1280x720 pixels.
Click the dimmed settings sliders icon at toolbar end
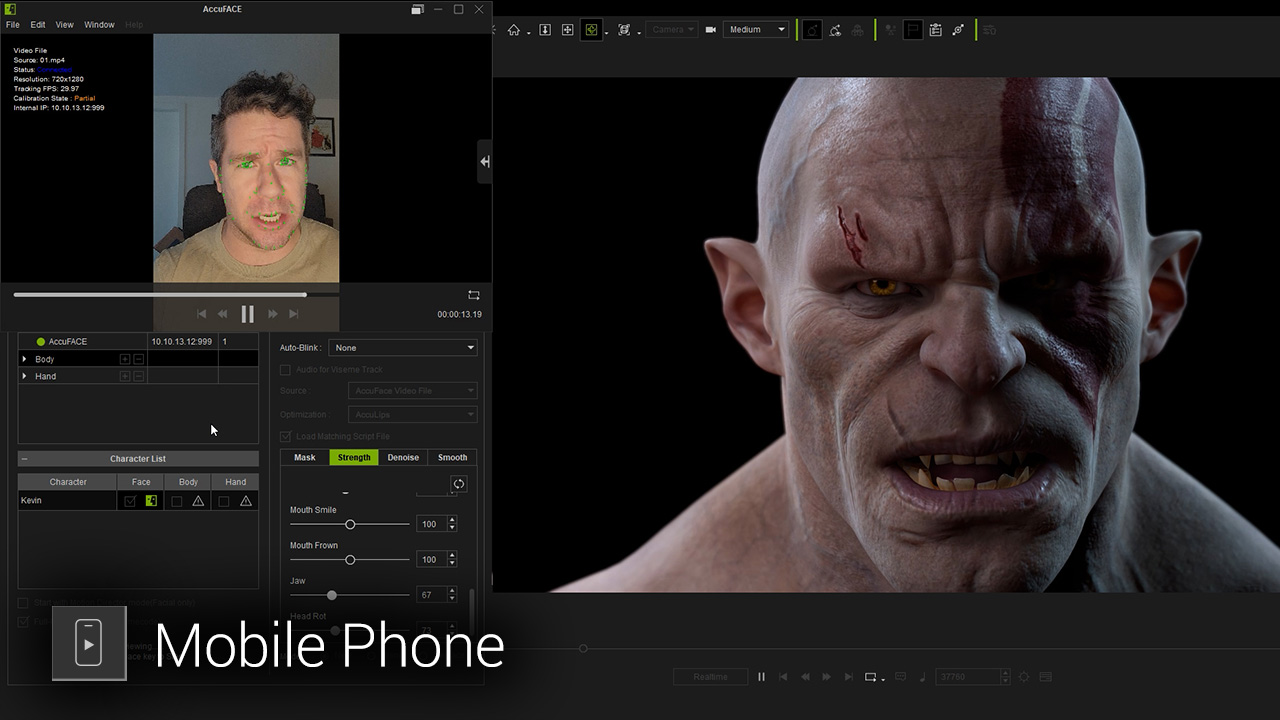pos(990,30)
